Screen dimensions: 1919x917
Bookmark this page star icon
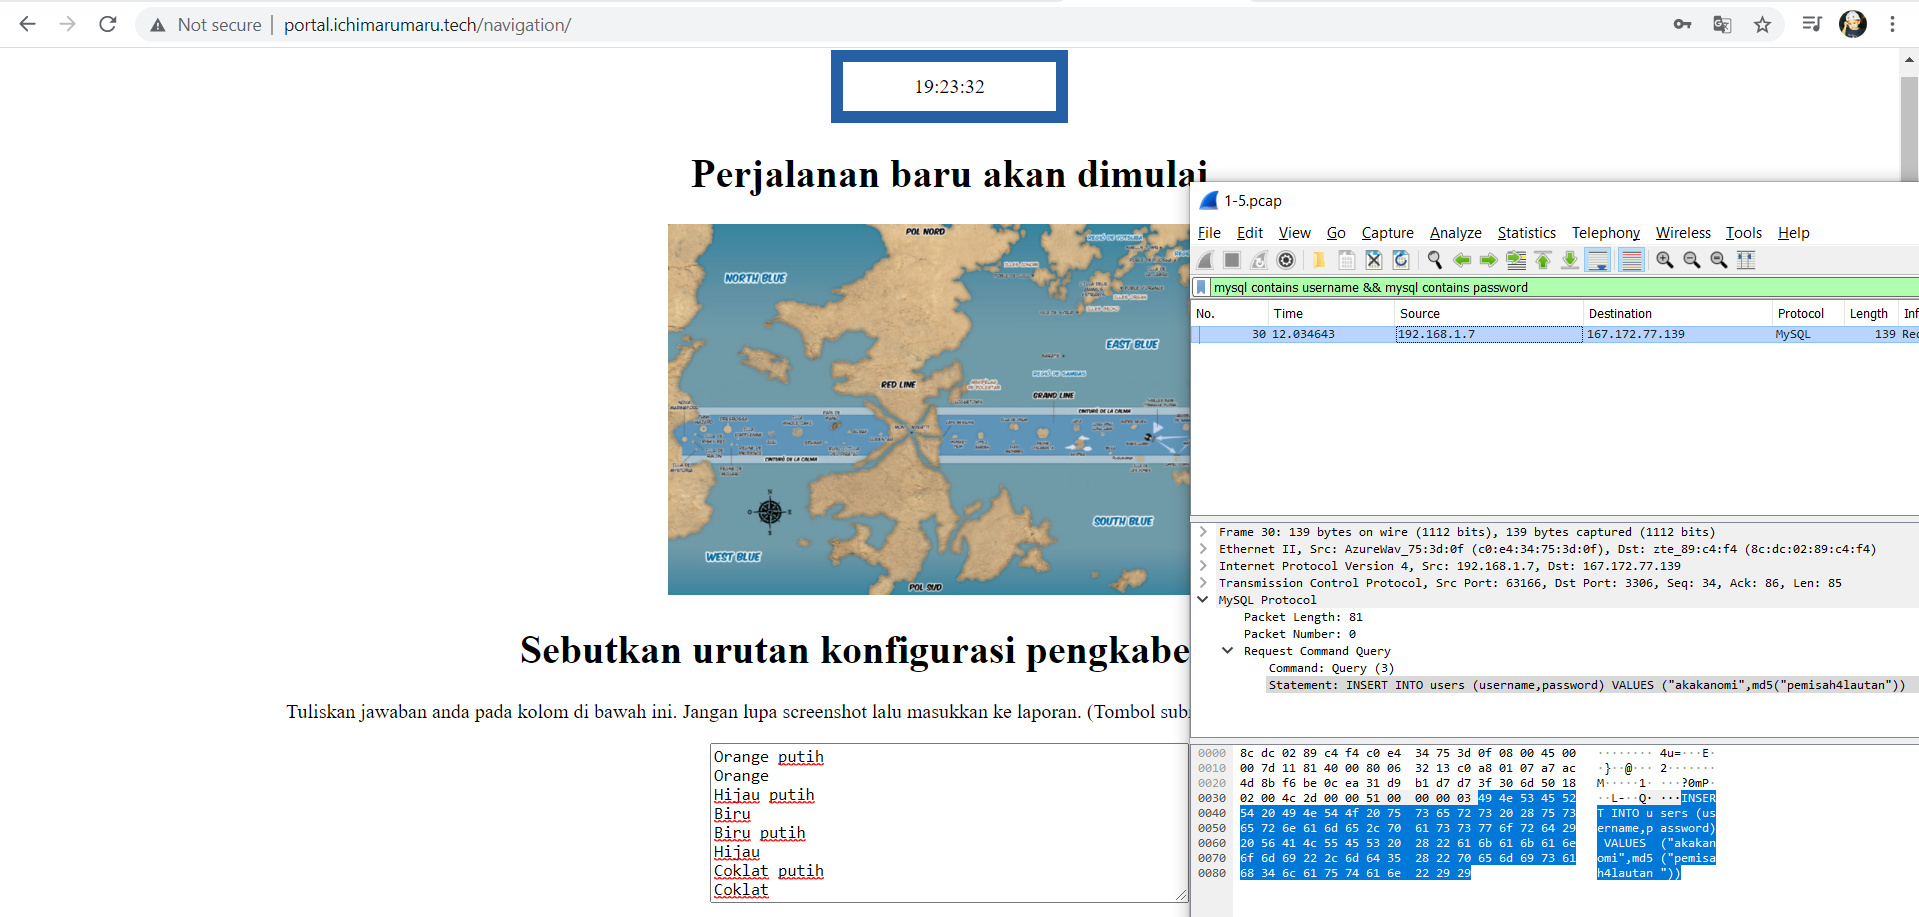click(1762, 24)
